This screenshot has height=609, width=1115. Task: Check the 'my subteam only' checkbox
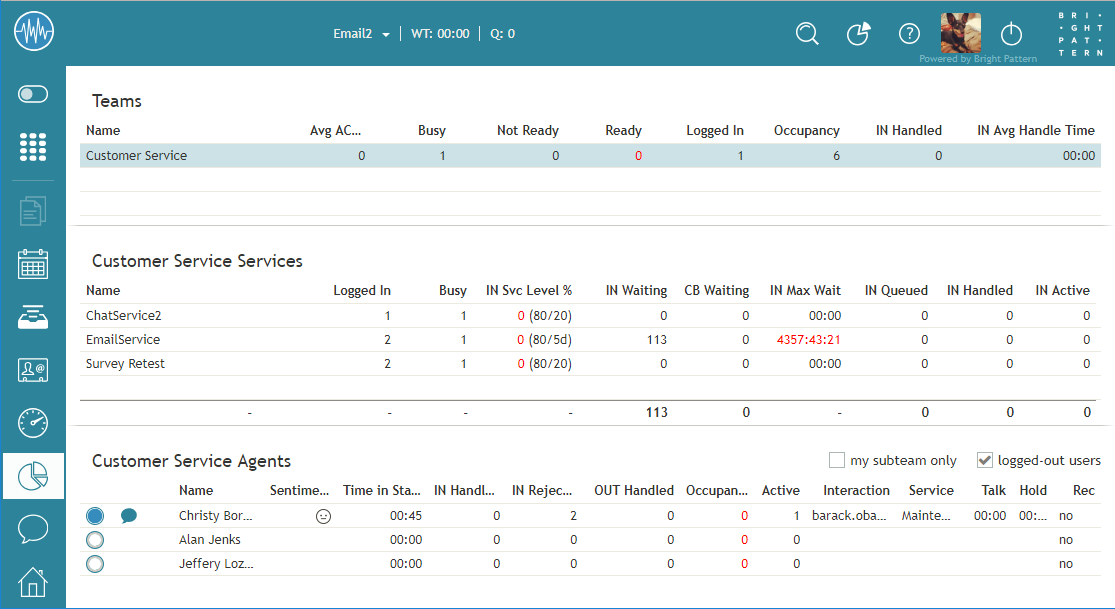[837, 460]
